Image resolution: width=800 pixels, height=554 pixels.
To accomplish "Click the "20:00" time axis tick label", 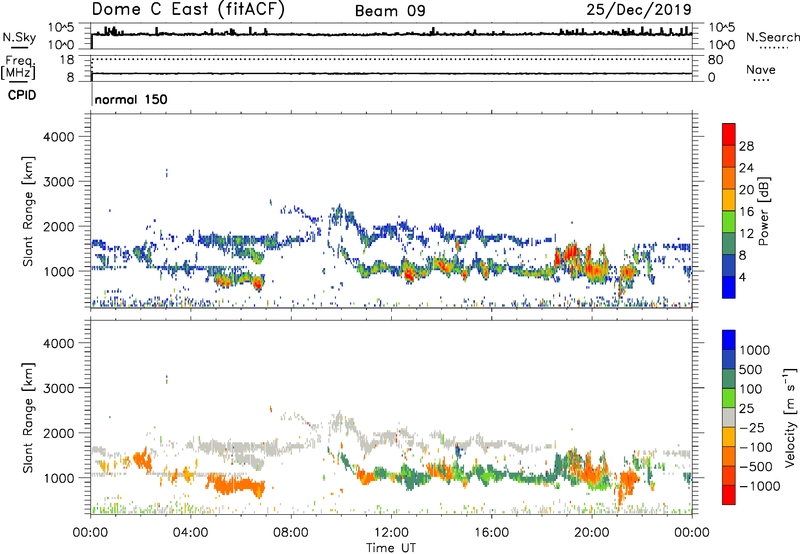I will click(592, 533).
